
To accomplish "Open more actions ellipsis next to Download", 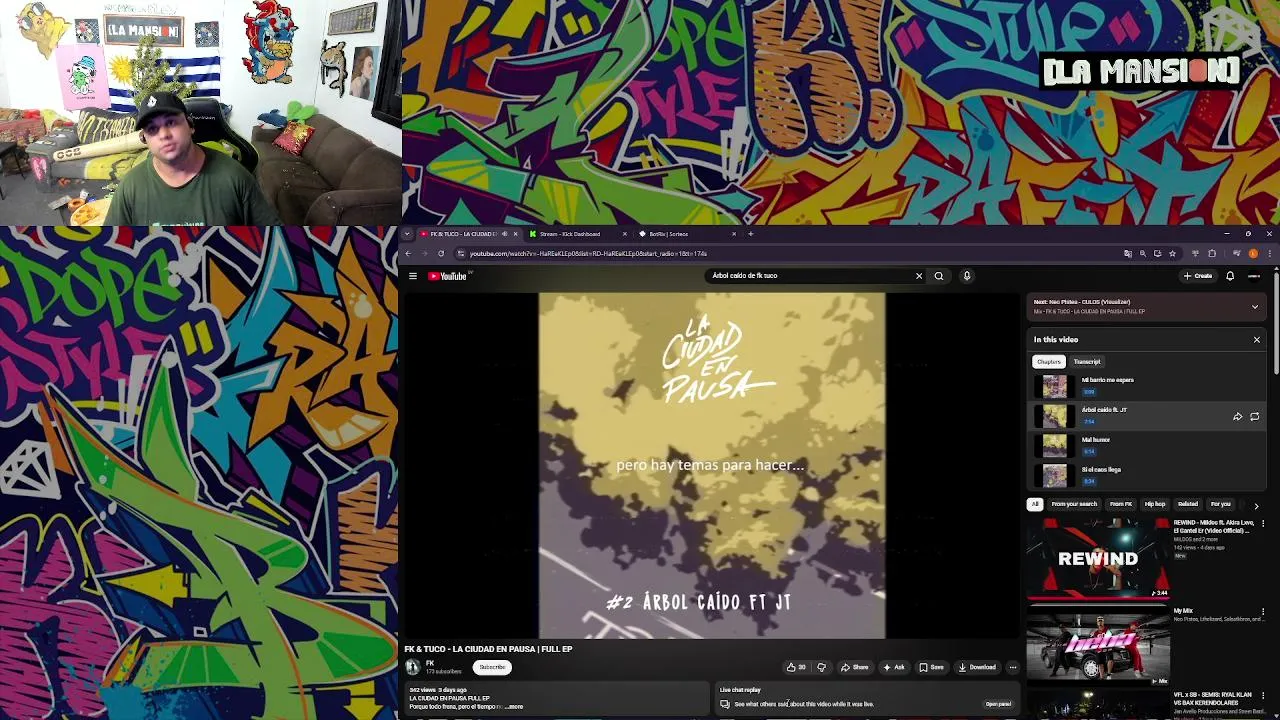I will [x=1013, y=667].
